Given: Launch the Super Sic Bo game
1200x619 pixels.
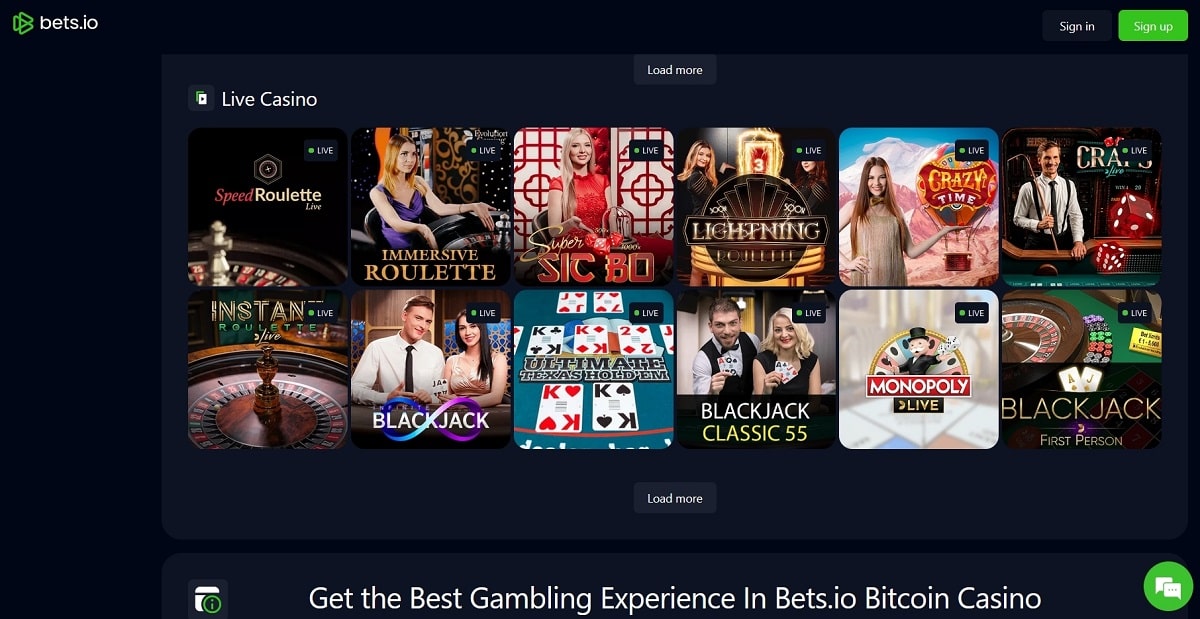Looking at the screenshot, I should (x=594, y=207).
